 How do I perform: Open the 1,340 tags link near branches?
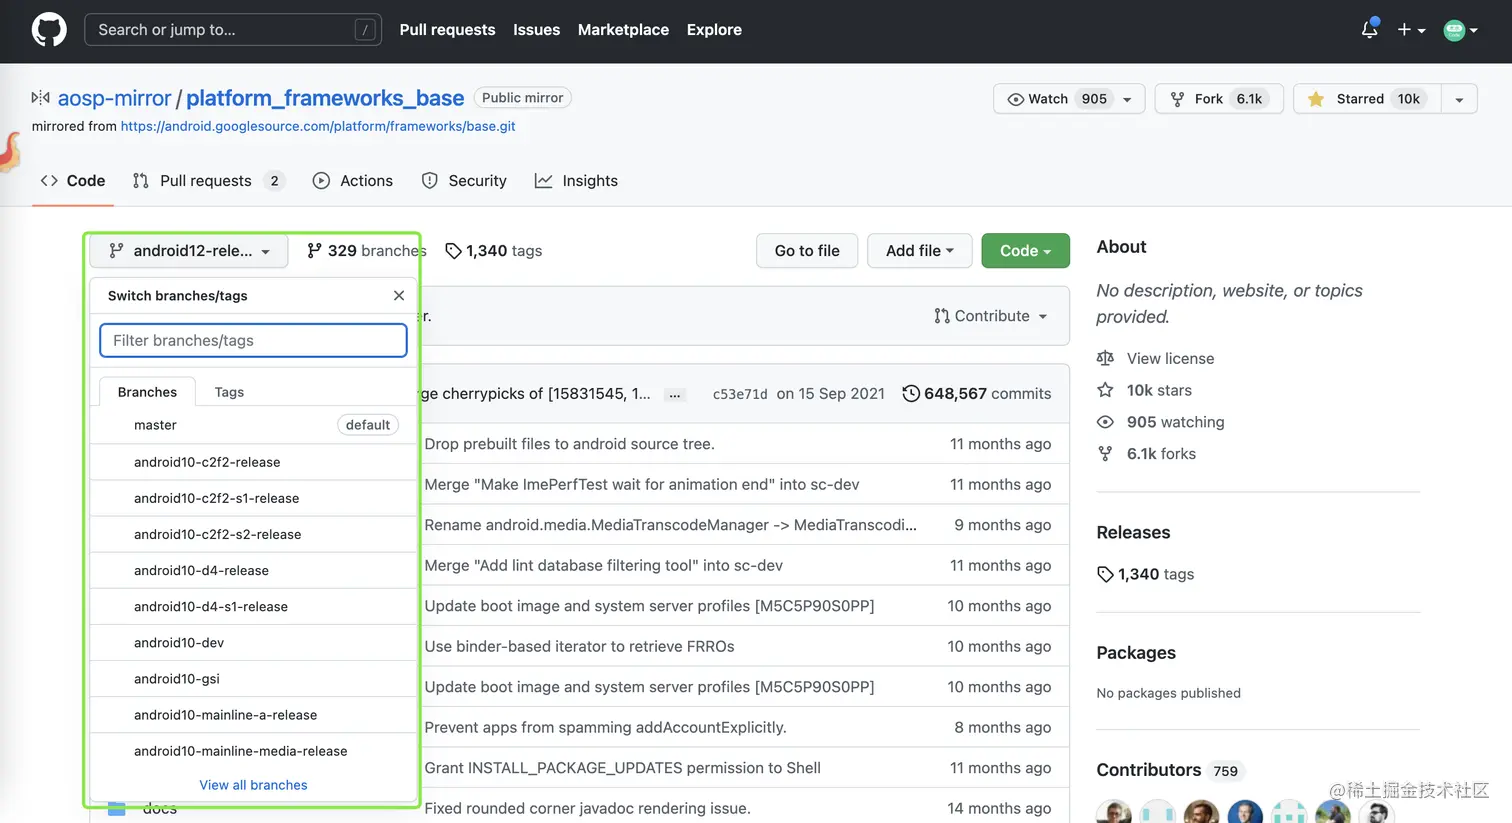[493, 251]
